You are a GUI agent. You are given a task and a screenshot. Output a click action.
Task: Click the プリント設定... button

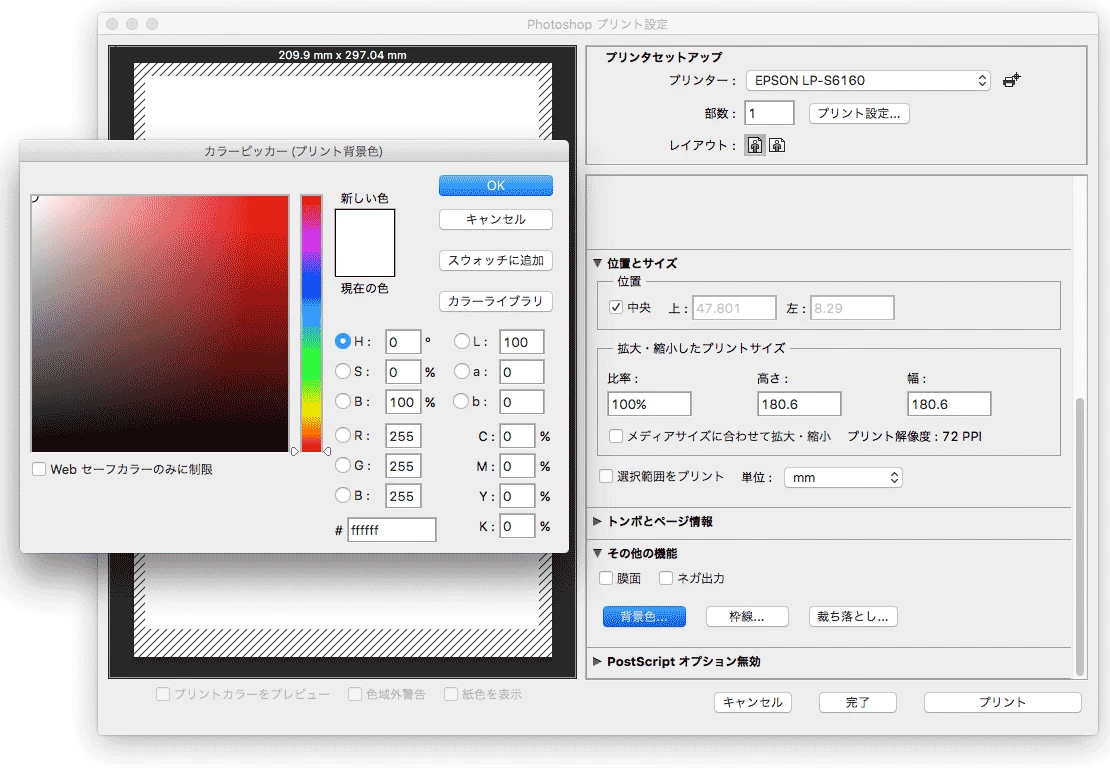[859, 114]
